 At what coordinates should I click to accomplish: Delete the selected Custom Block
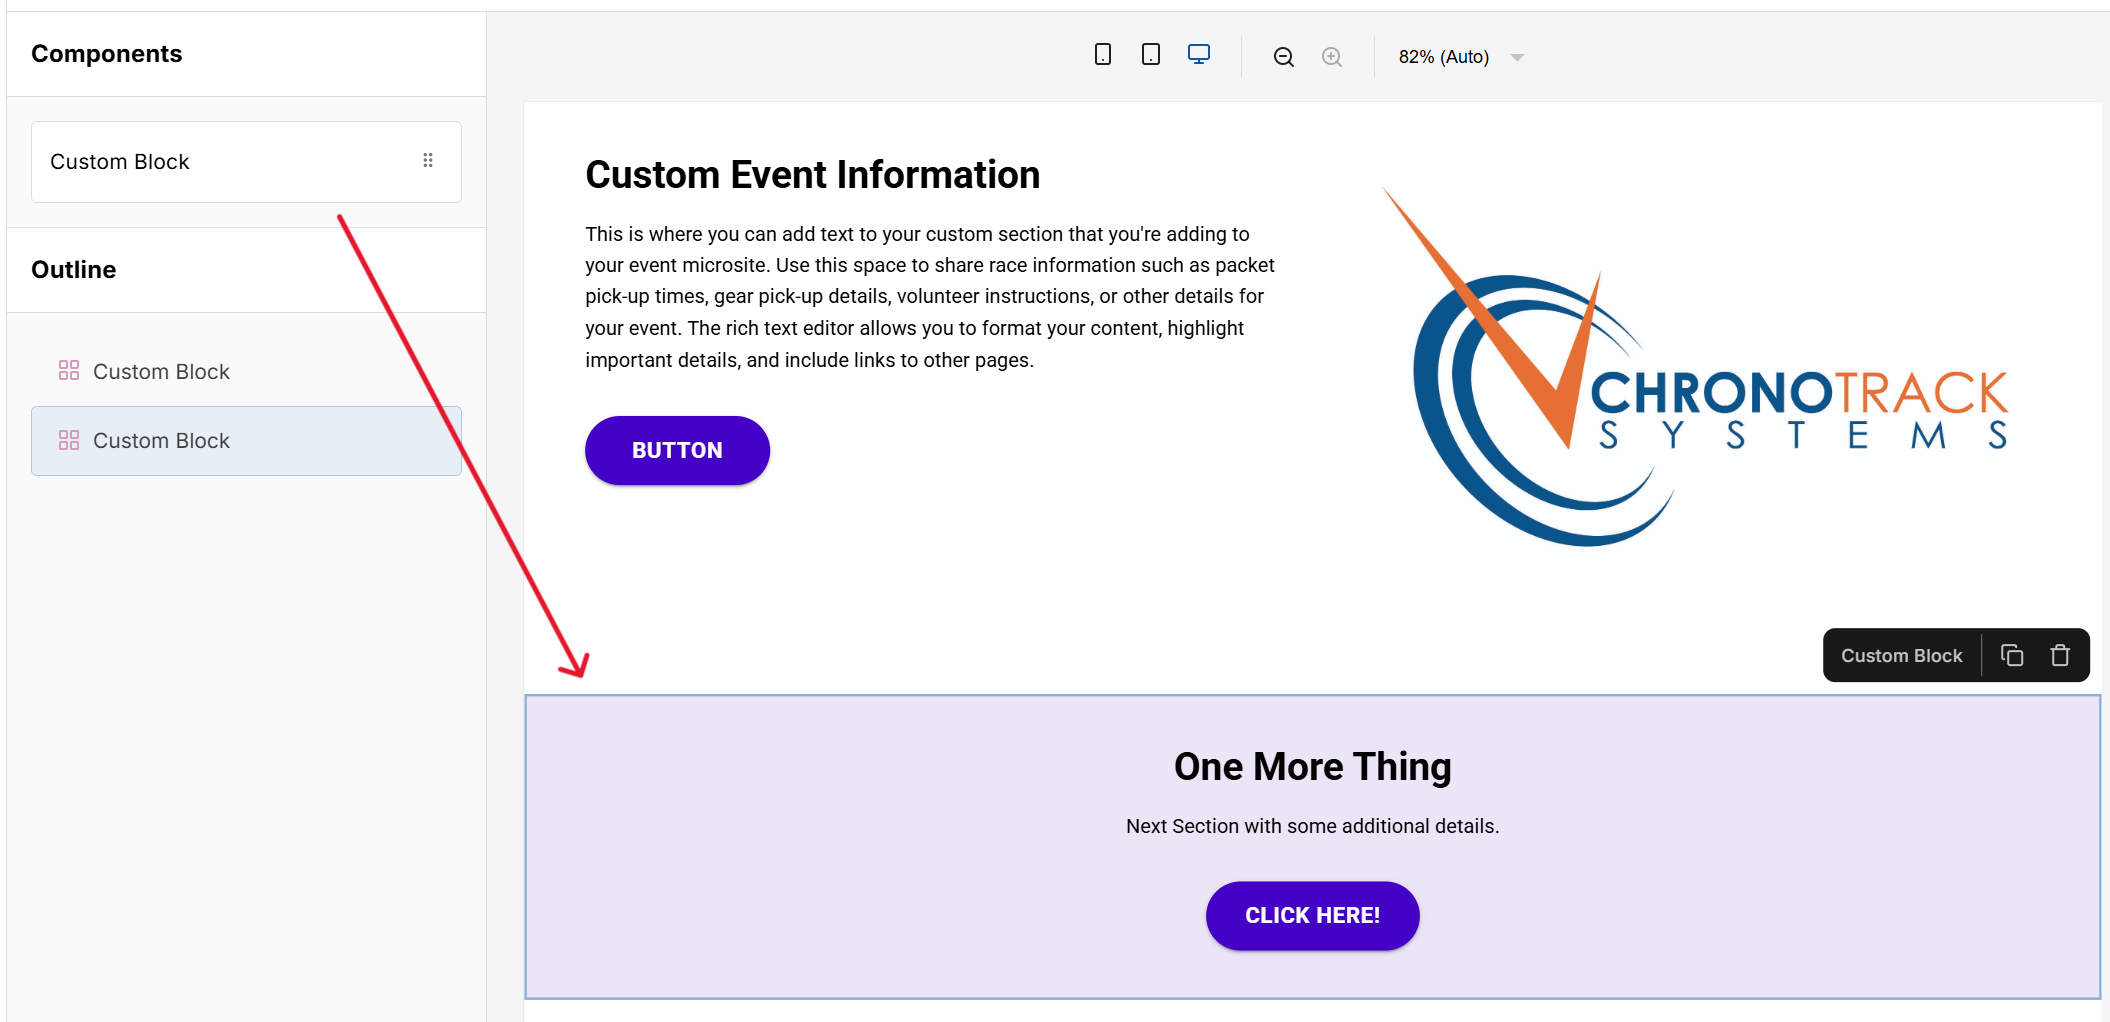pyautogui.click(x=2059, y=655)
